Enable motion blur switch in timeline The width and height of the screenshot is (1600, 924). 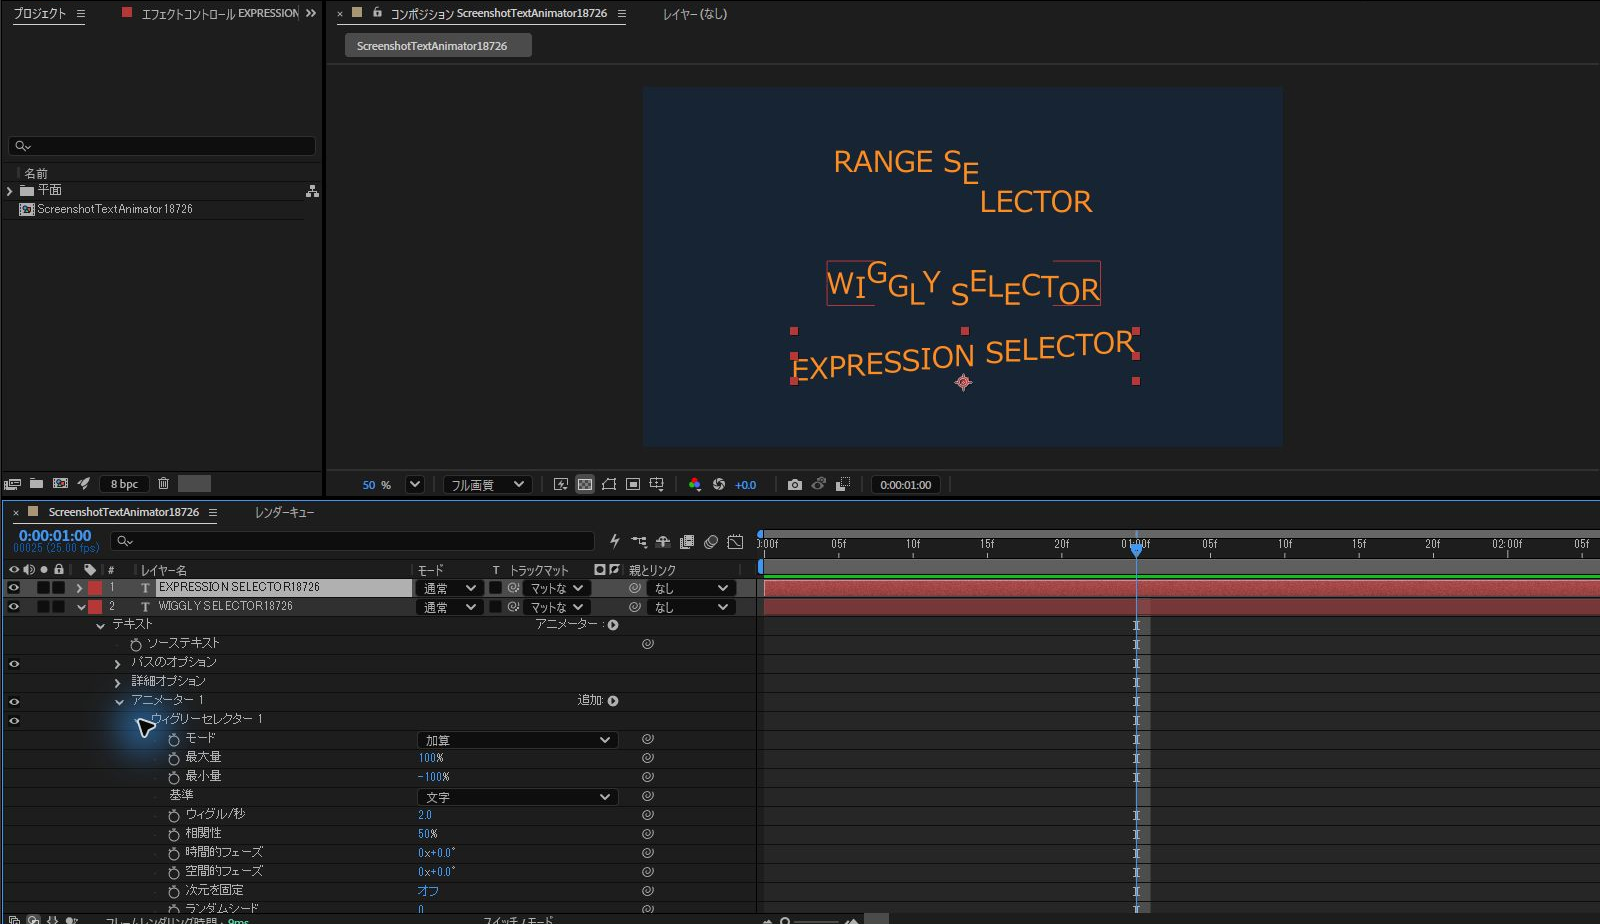[711, 542]
